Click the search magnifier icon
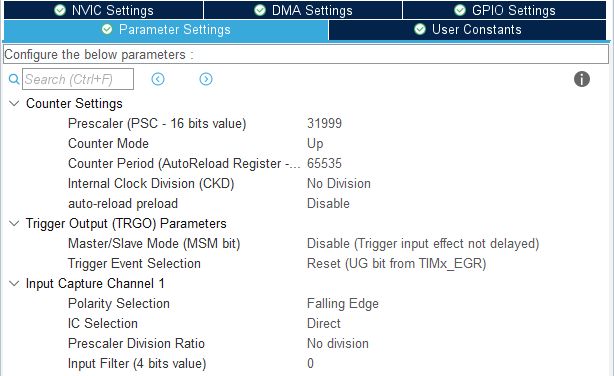Image resolution: width=614 pixels, height=376 pixels. (x=14, y=80)
